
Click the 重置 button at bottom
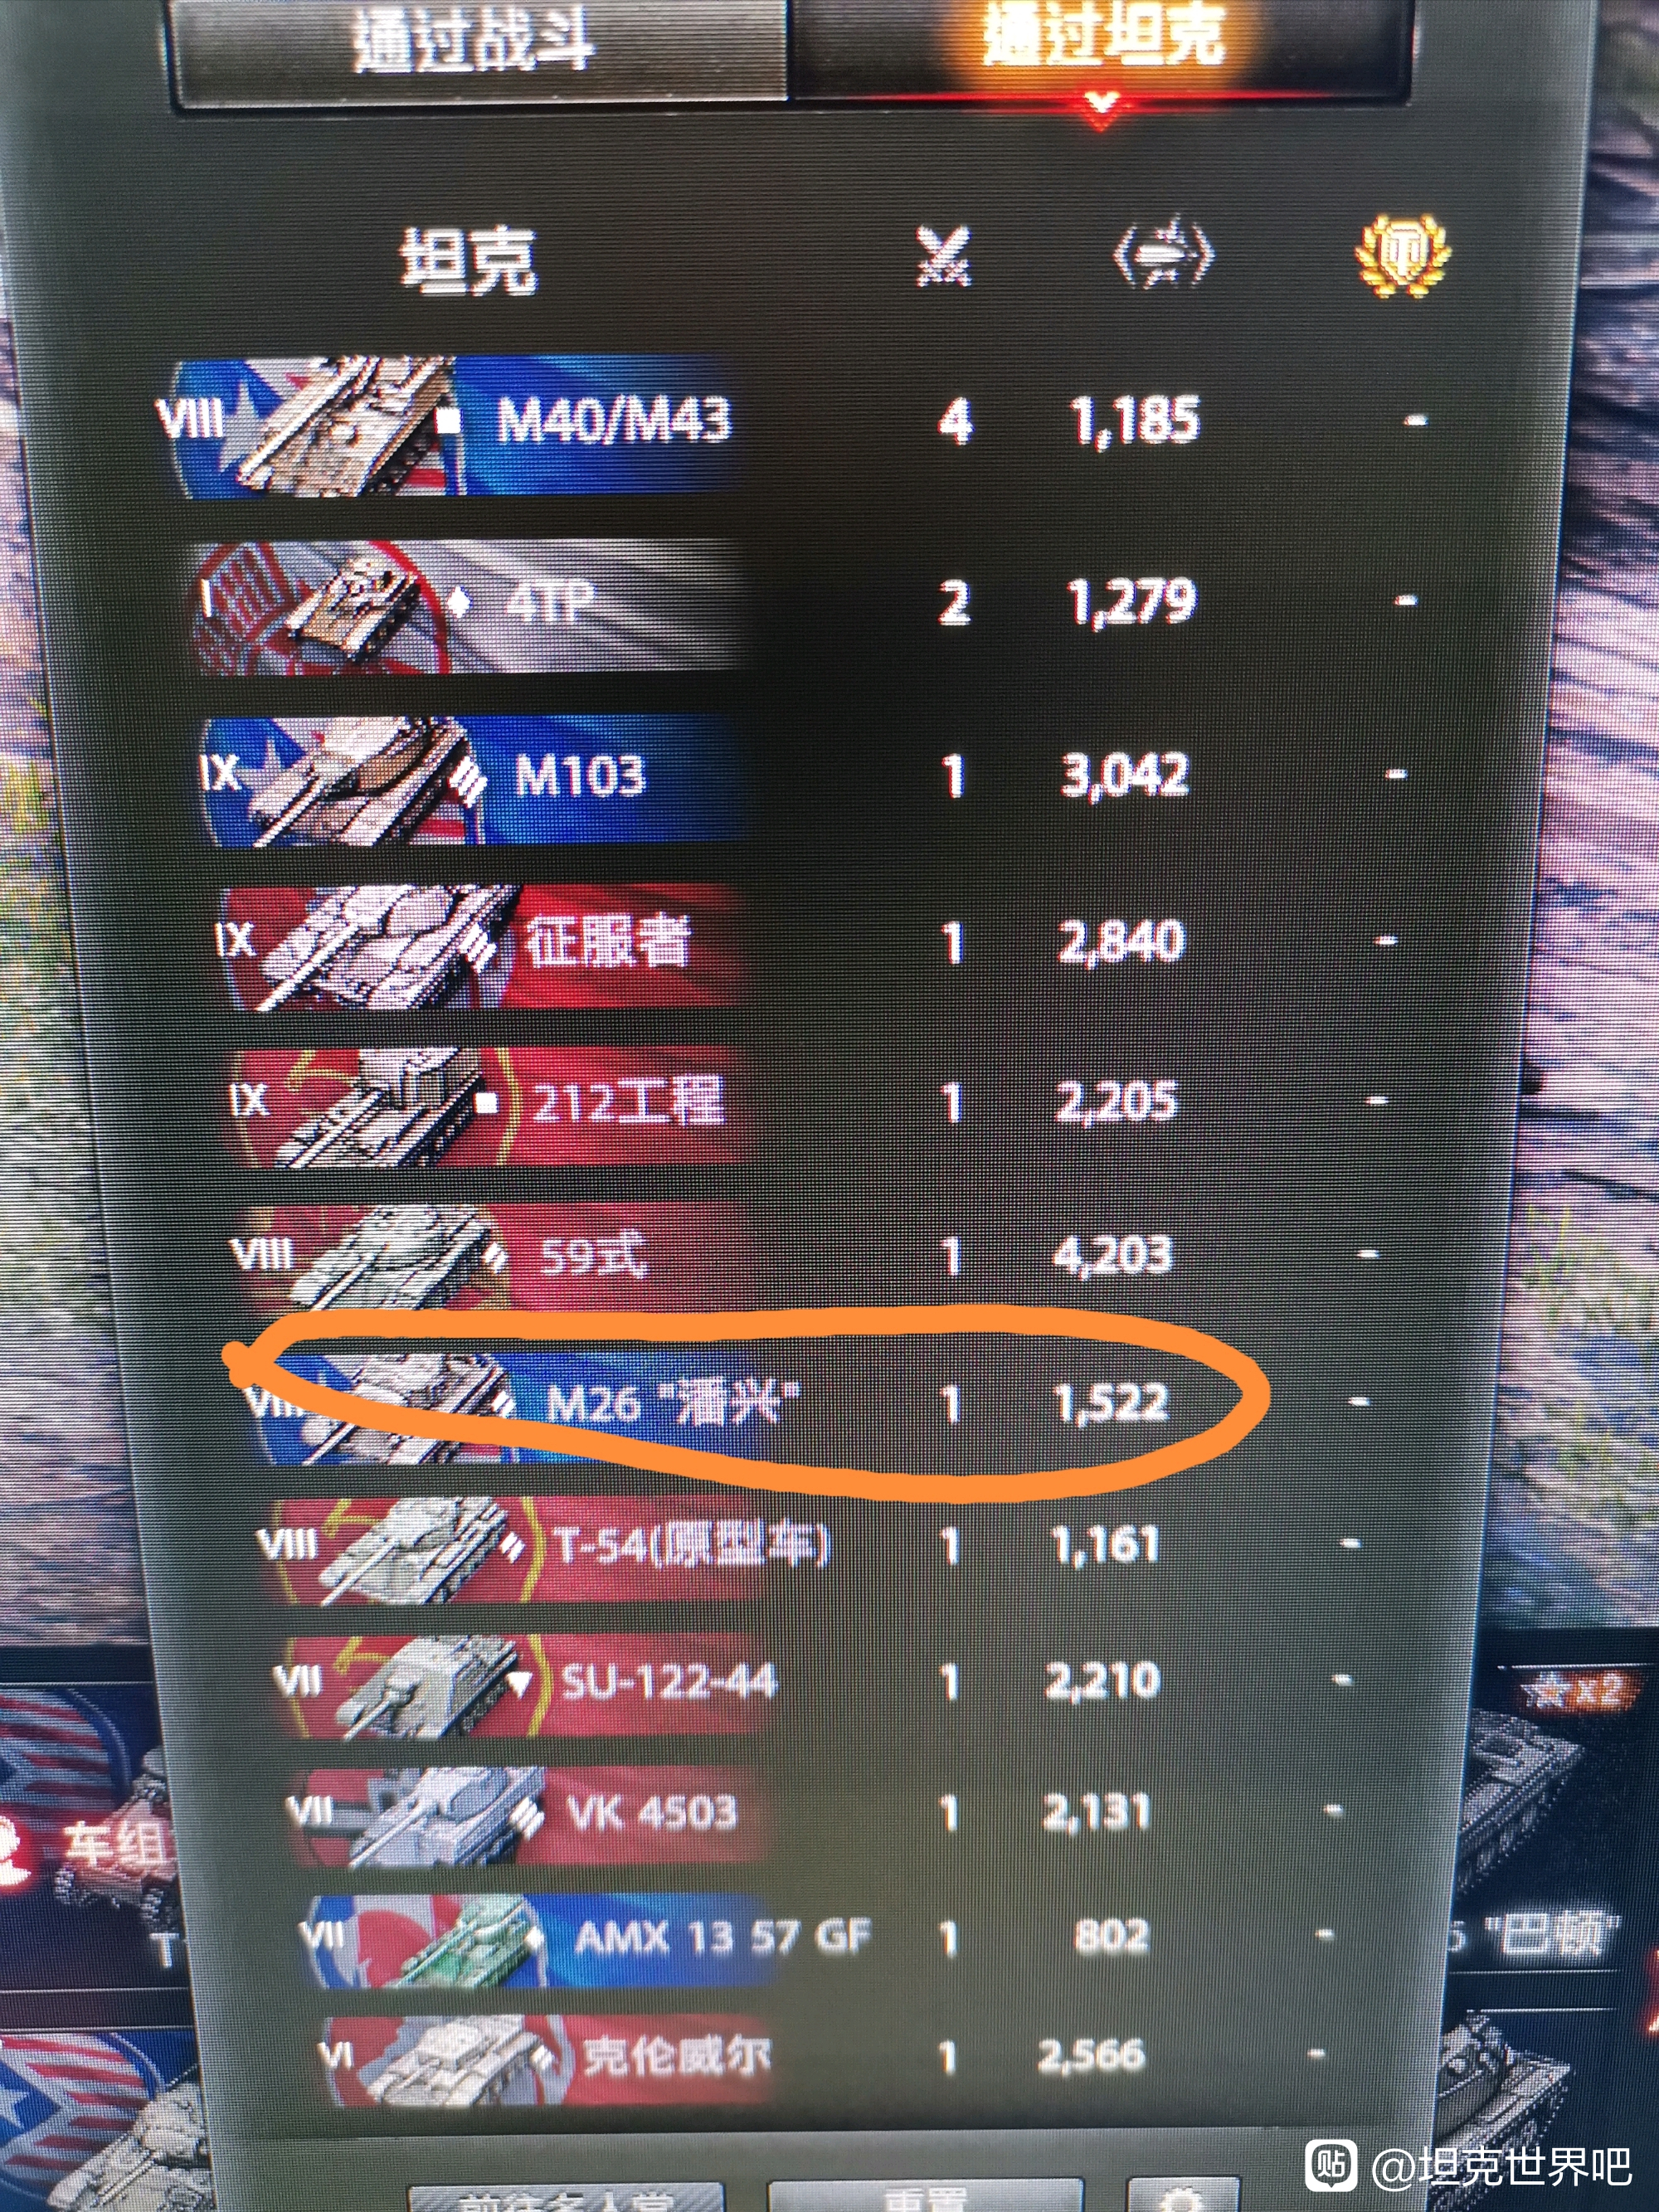[925, 2195]
